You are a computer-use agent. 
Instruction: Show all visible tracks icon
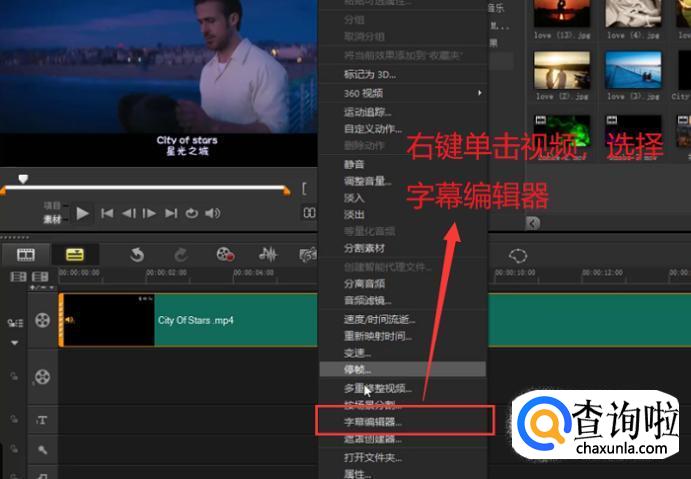[x=18, y=277]
